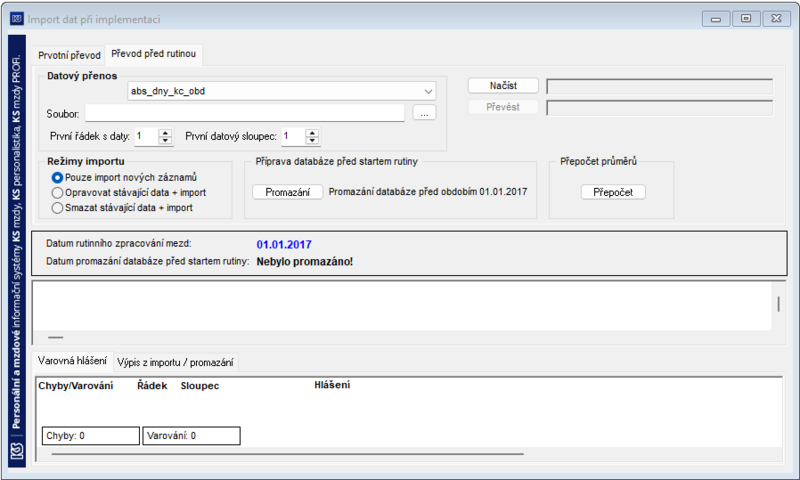This screenshot has height=480, width=800.
Task: Click 'Varování: 0' counter box
Action: point(191,436)
